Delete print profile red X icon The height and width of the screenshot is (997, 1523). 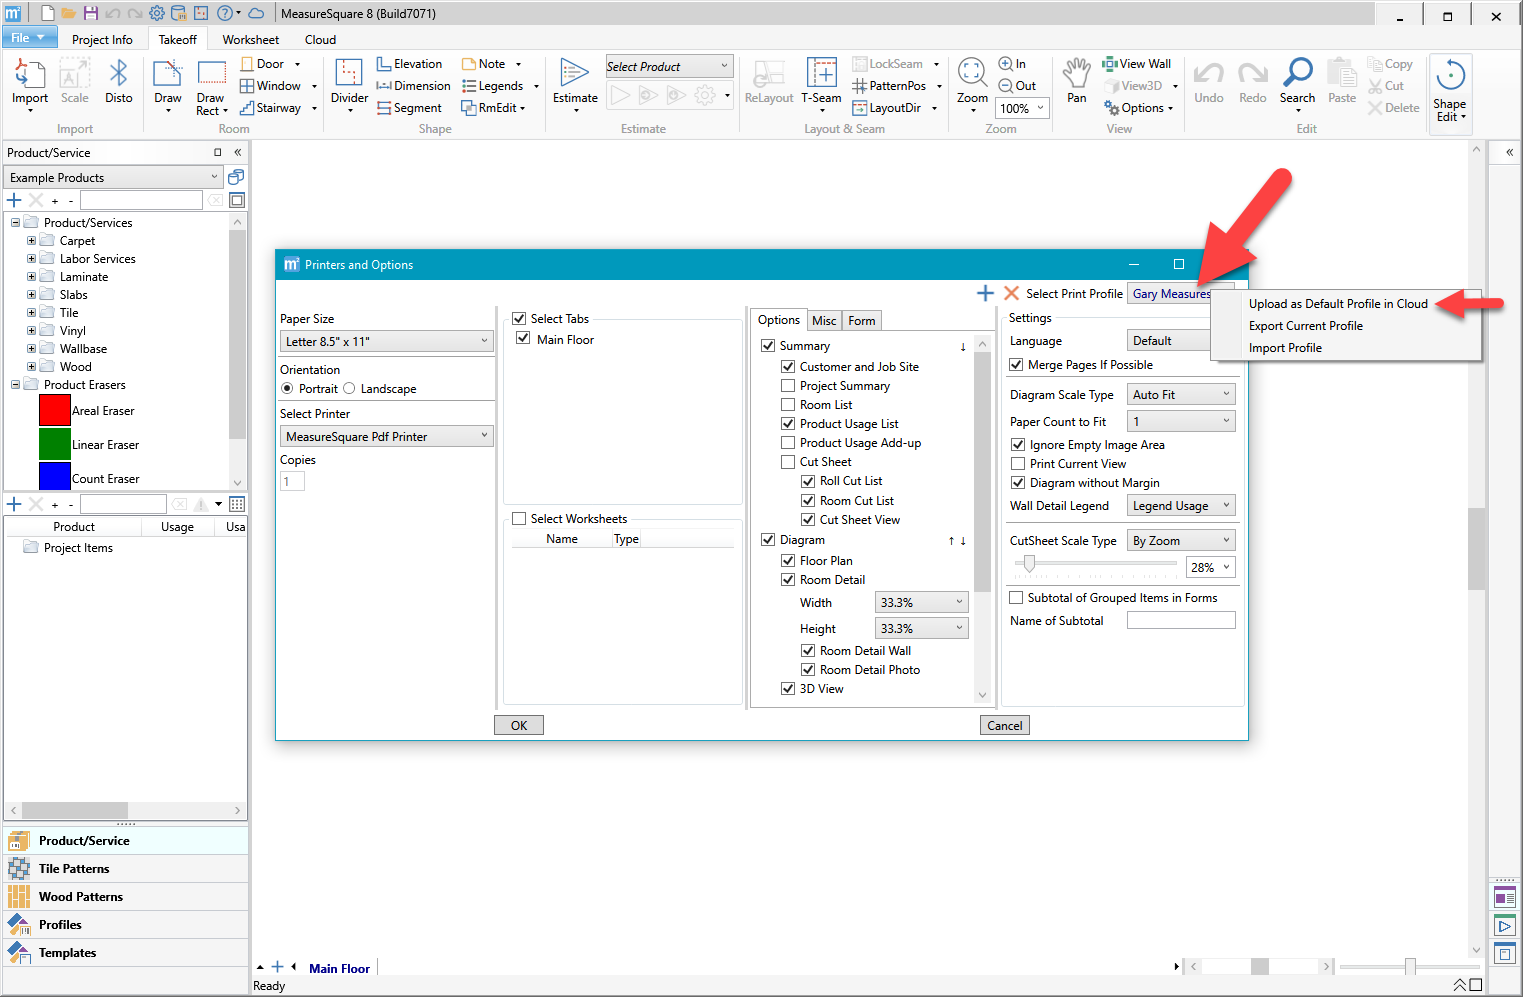tap(1011, 293)
